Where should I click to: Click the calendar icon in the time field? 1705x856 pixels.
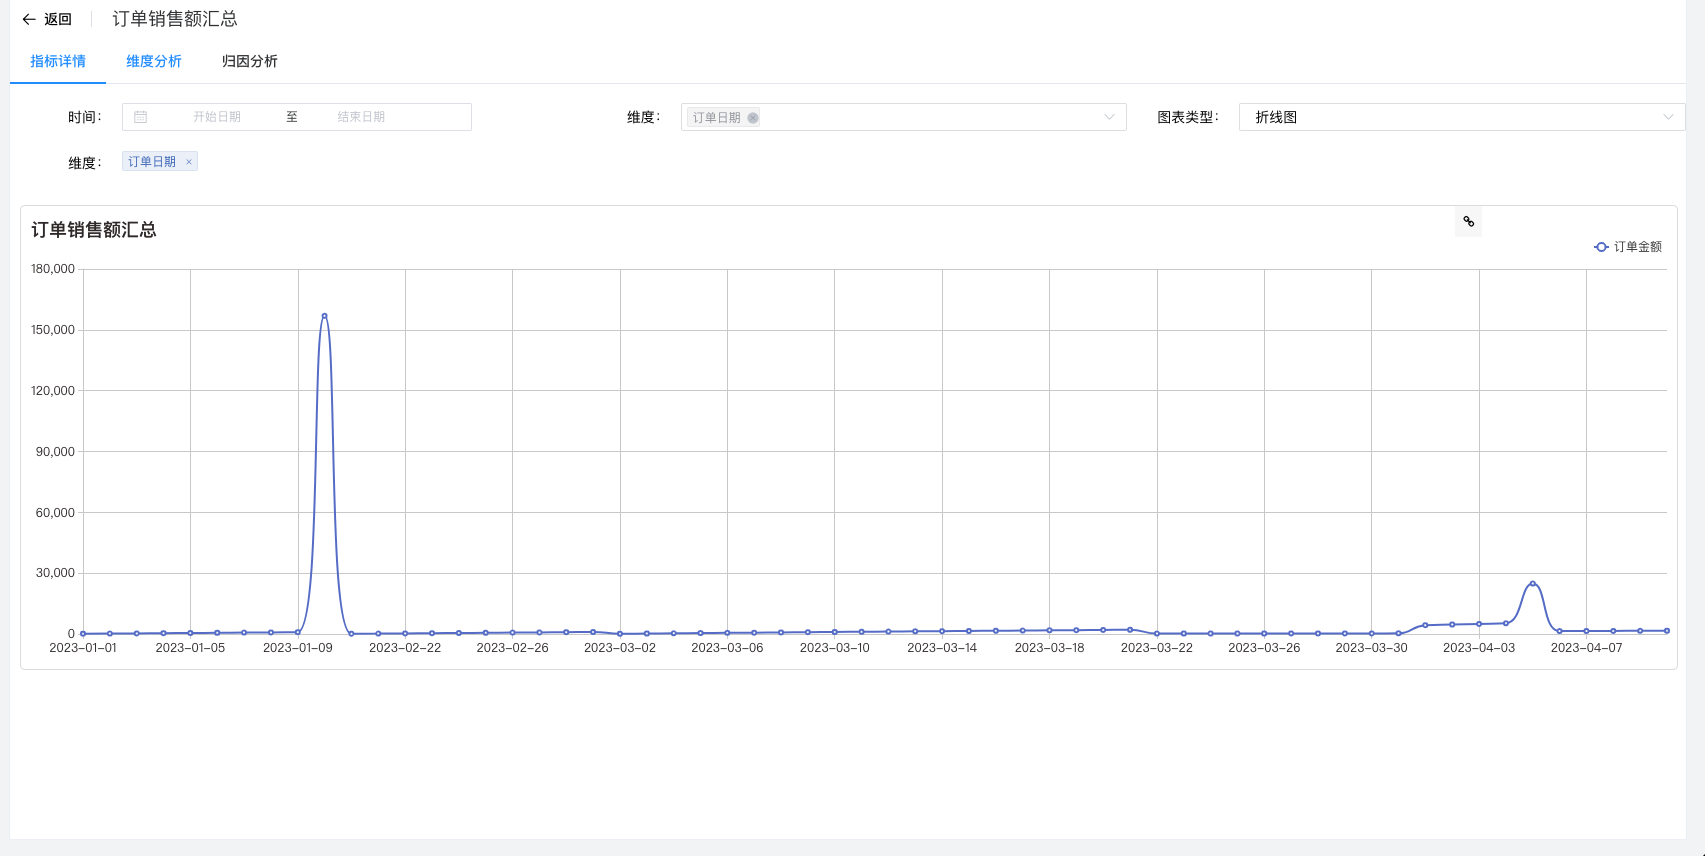click(141, 117)
